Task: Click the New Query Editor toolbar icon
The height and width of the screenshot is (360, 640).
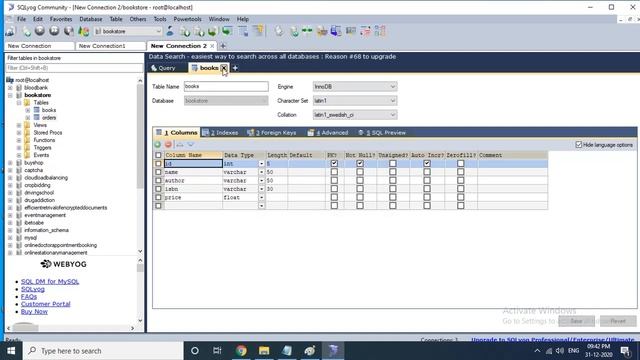Action: pos(27,31)
